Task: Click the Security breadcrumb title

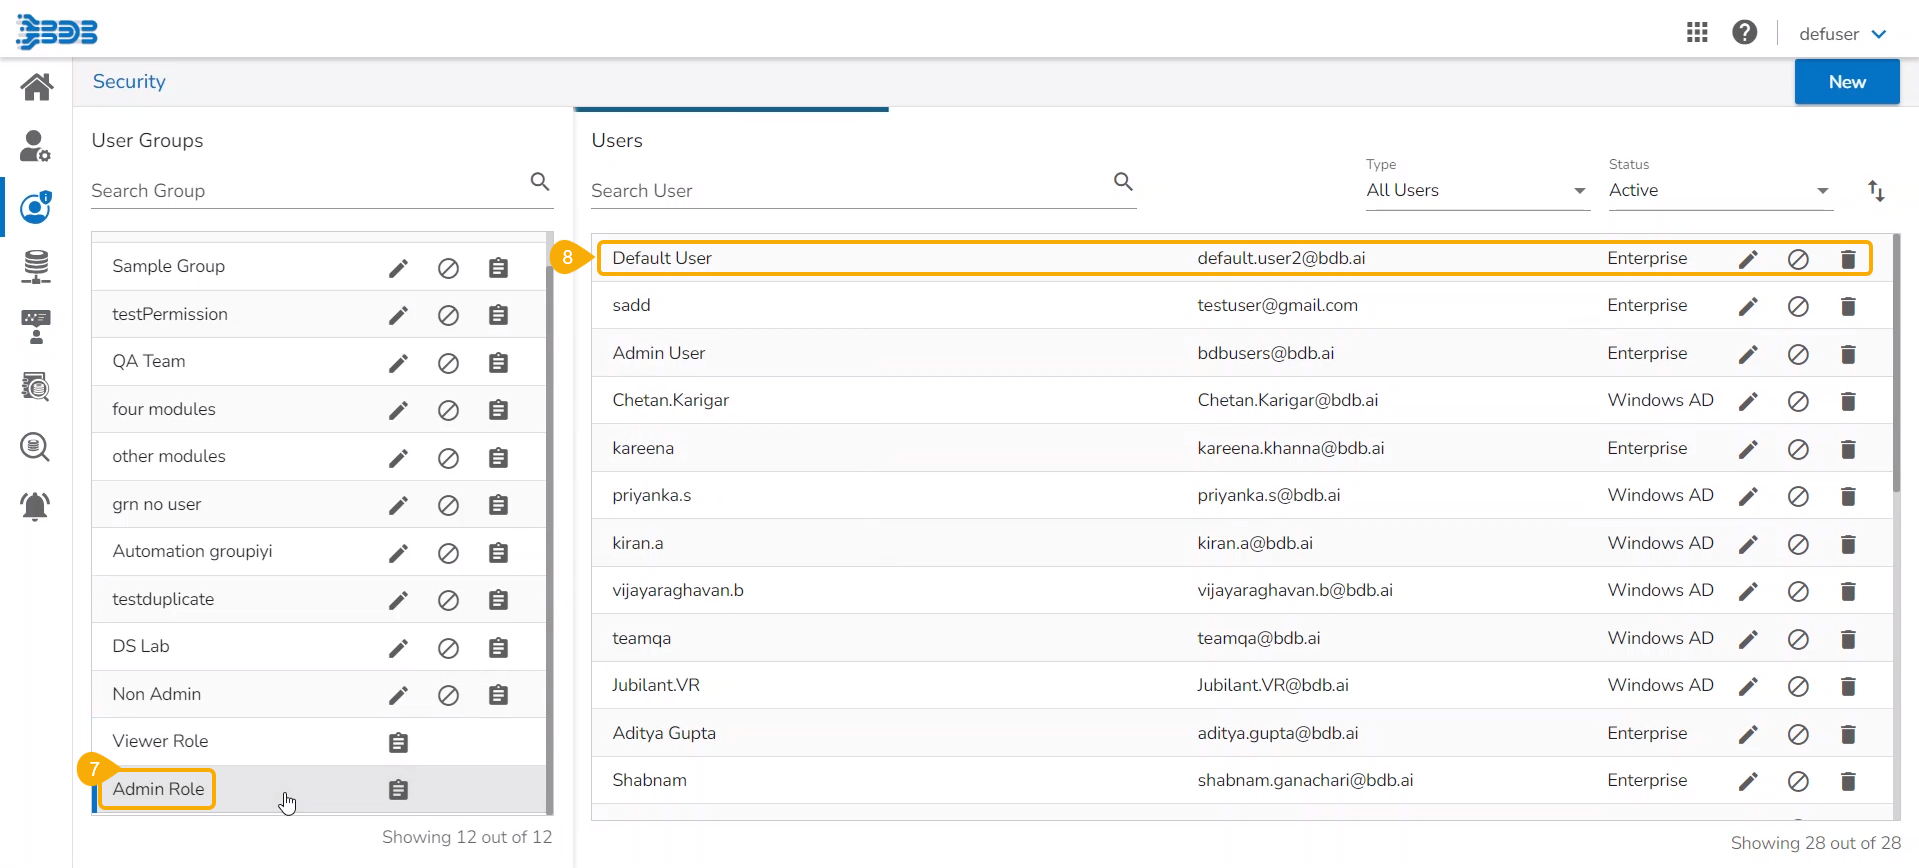Action: click(129, 82)
